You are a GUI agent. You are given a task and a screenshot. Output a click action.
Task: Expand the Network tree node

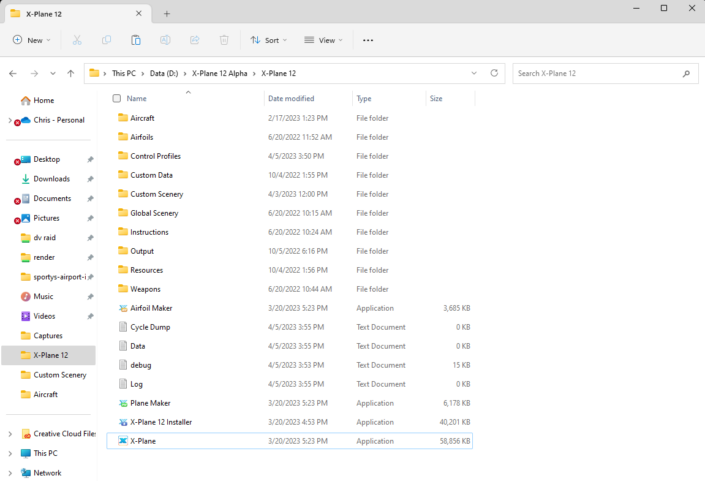tap(10, 473)
